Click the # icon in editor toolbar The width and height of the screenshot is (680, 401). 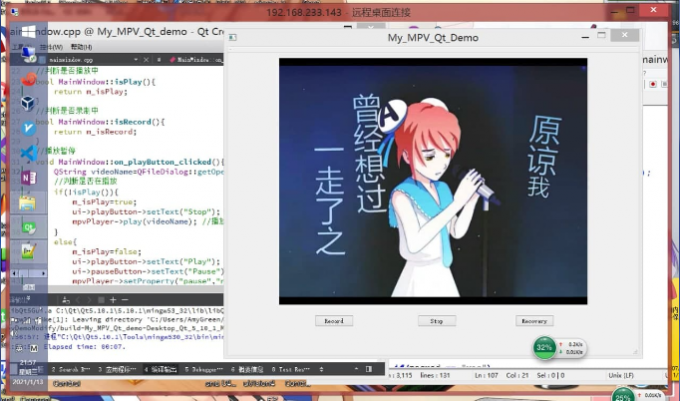pyautogui.click(x=159, y=60)
